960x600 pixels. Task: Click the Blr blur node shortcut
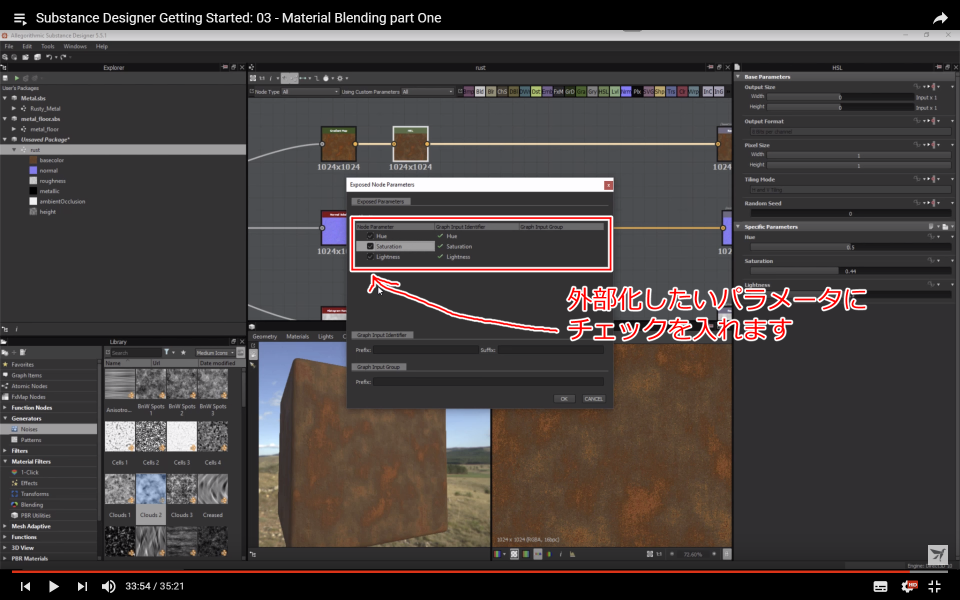click(x=491, y=92)
